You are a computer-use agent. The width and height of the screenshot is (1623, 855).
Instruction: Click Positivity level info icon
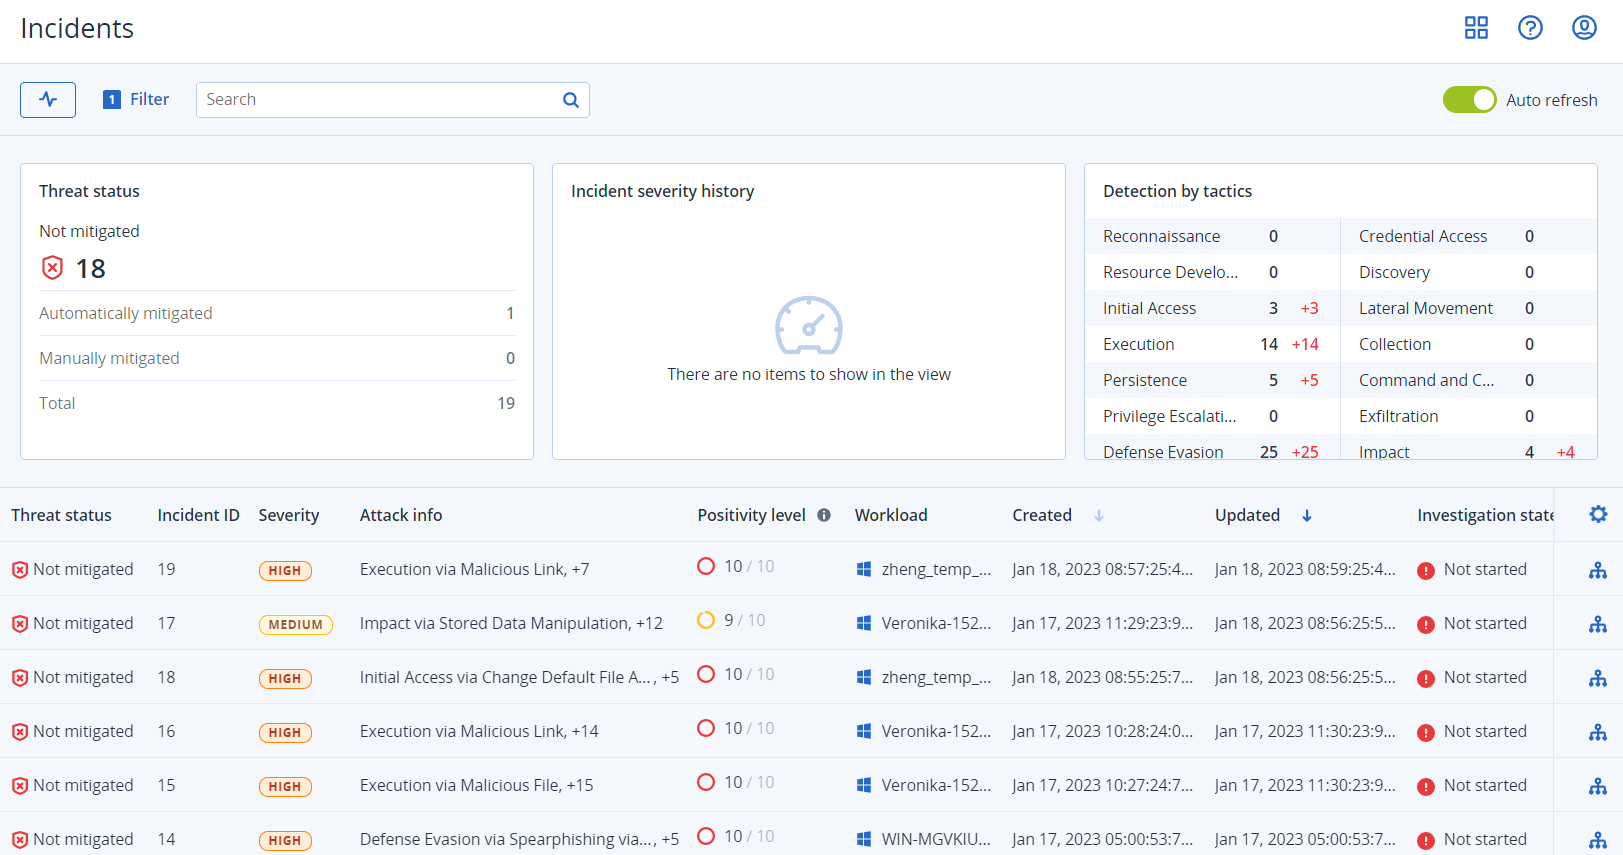824,515
